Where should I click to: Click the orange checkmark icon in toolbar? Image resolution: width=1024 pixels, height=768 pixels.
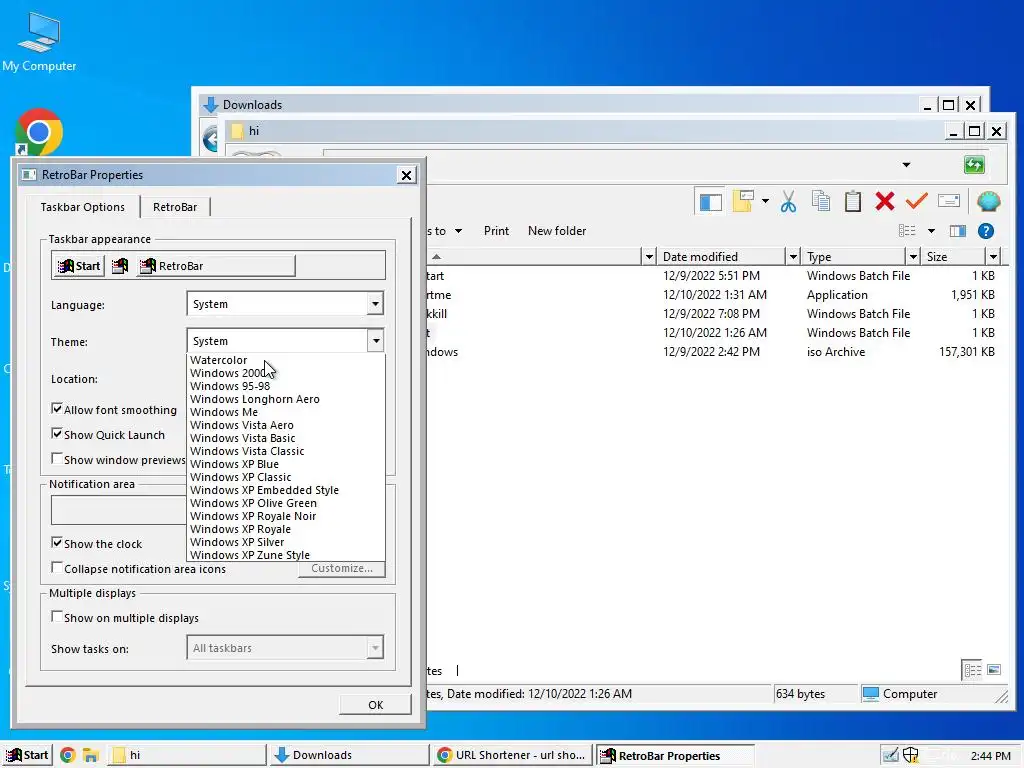(x=917, y=200)
